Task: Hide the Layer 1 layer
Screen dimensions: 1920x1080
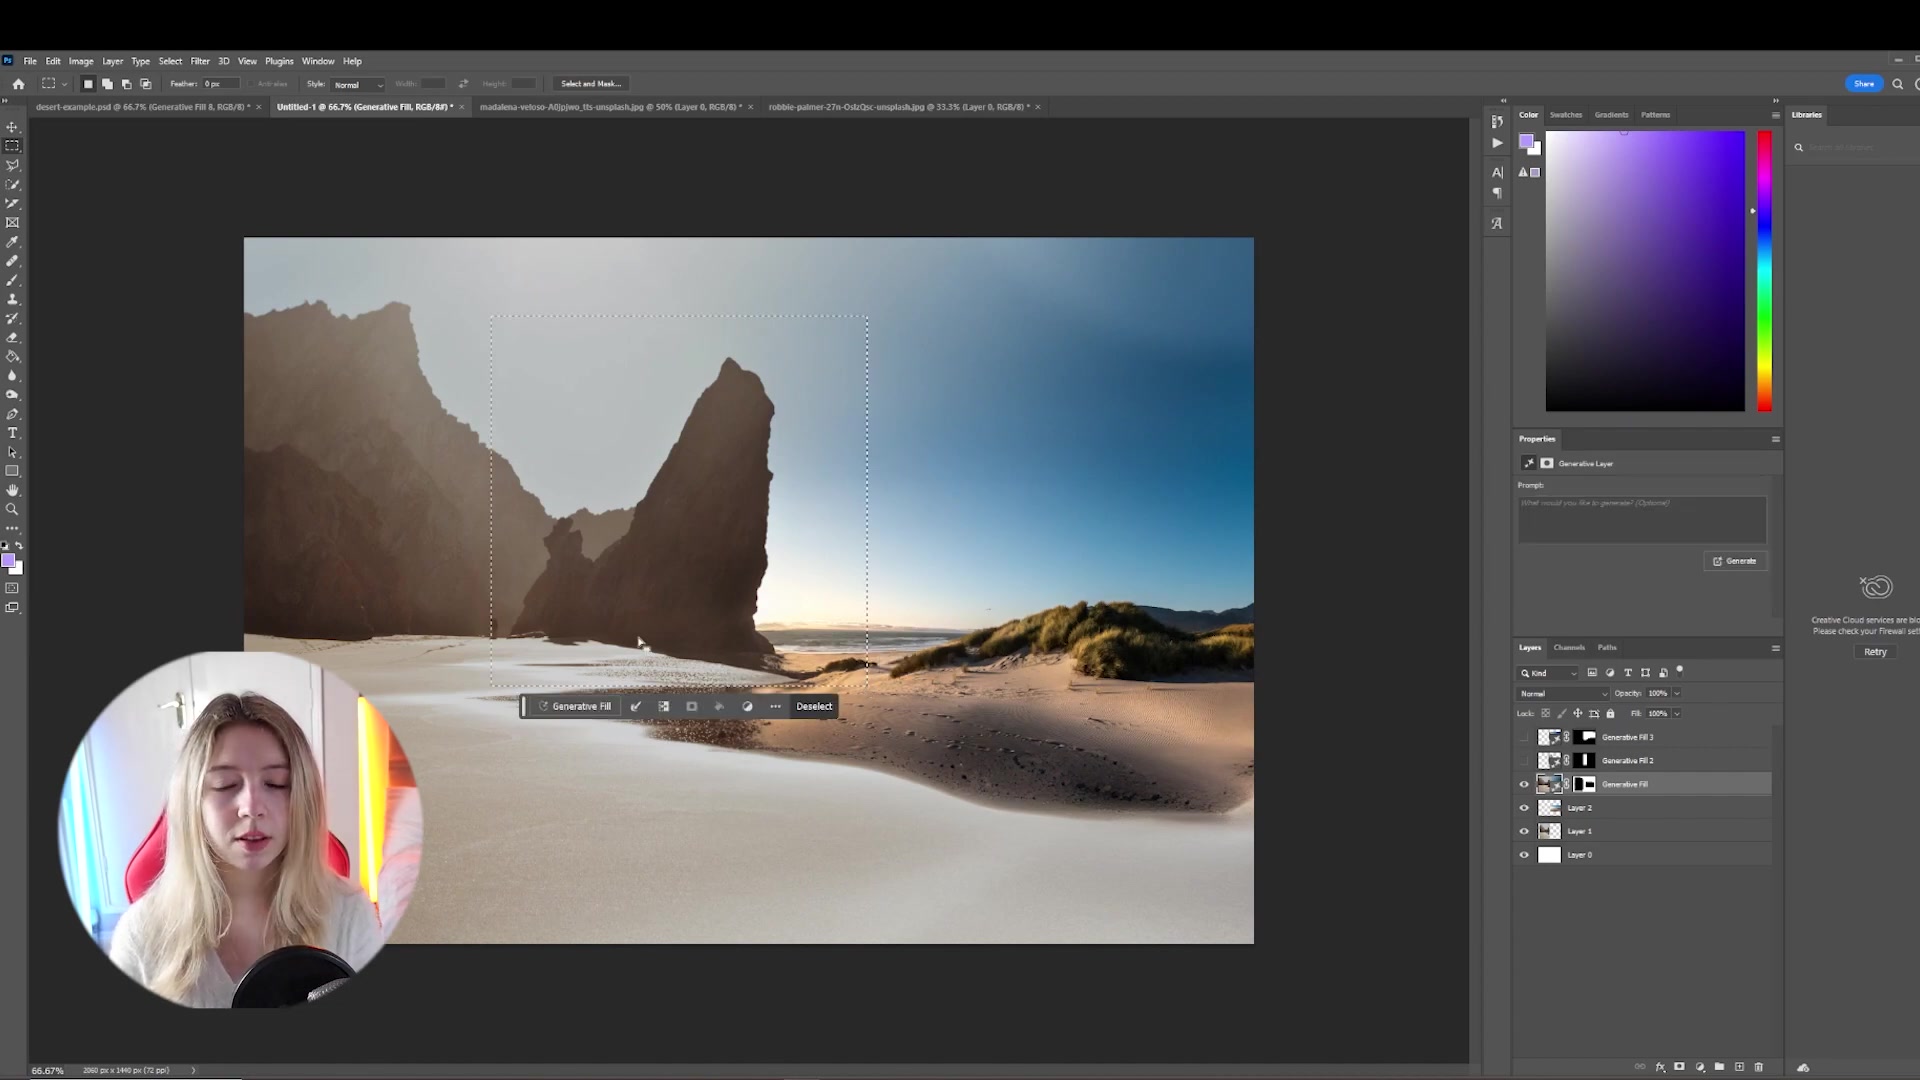Action: [1524, 831]
